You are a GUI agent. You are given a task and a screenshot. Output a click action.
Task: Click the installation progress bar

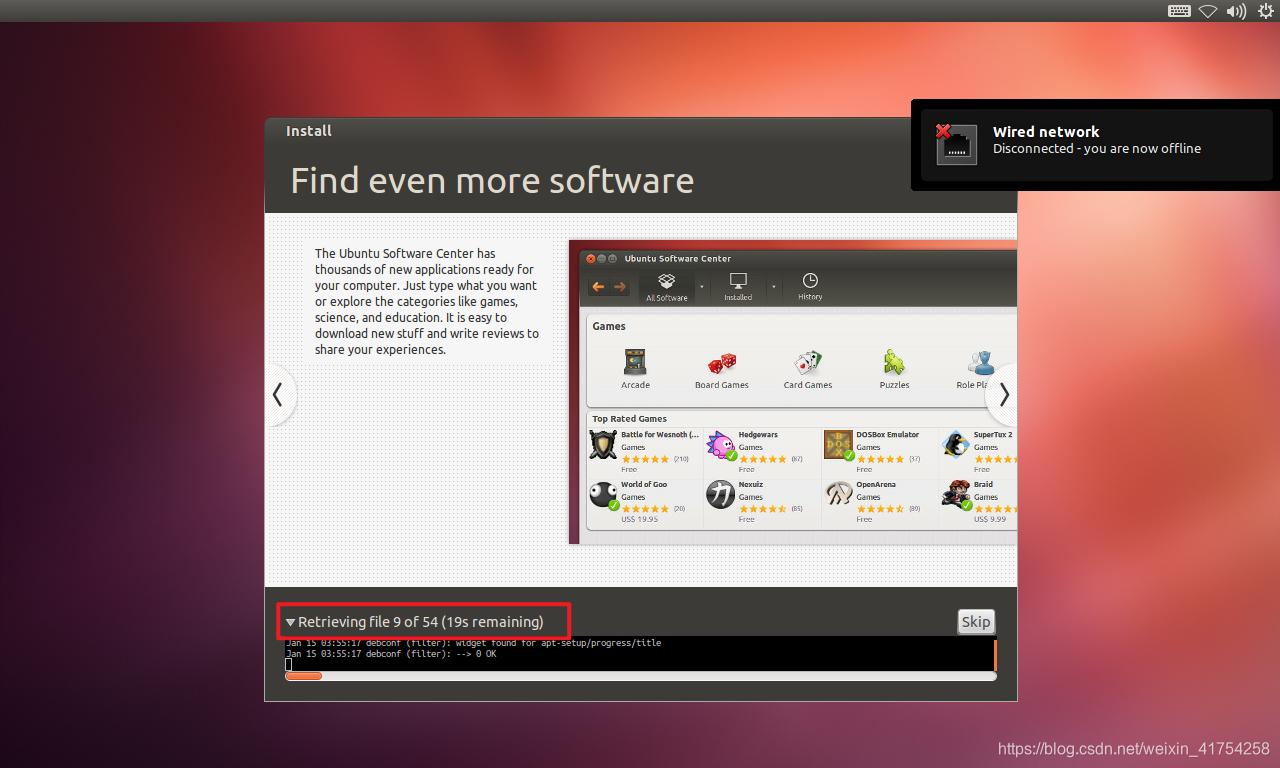(640, 676)
